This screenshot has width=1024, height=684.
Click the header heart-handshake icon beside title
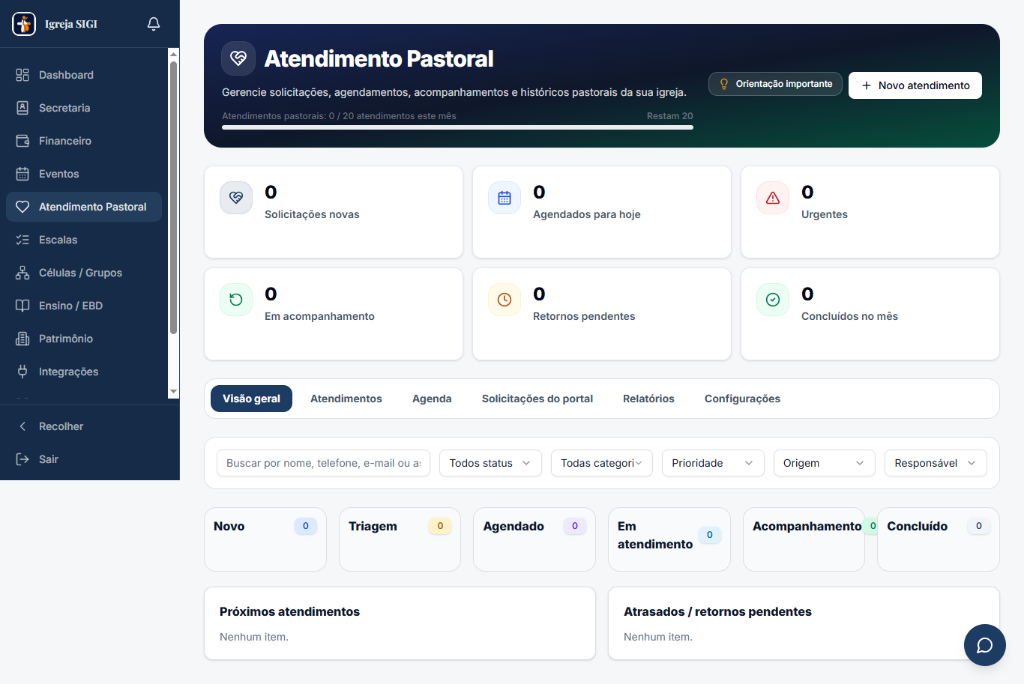(x=238, y=59)
